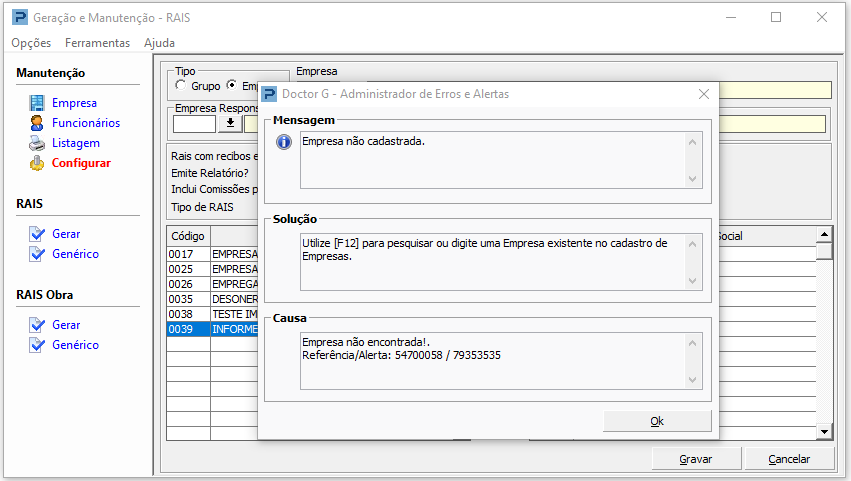Close the Doctor G alert dialog

pos(704,94)
